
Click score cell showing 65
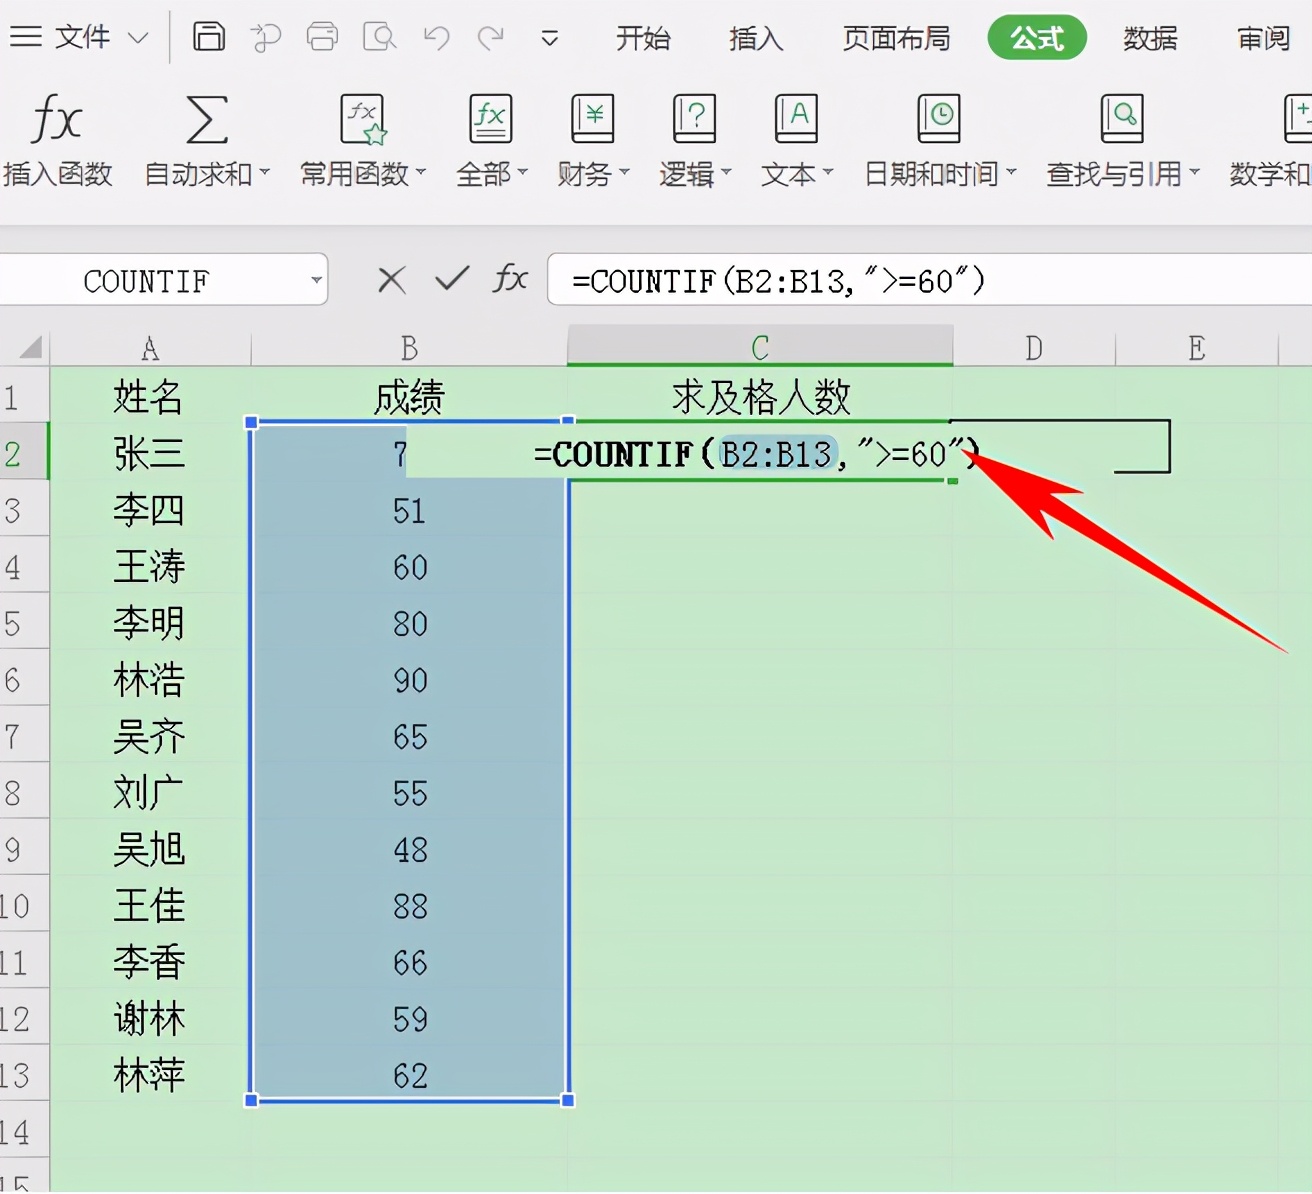pyautogui.click(x=409, y=737)
